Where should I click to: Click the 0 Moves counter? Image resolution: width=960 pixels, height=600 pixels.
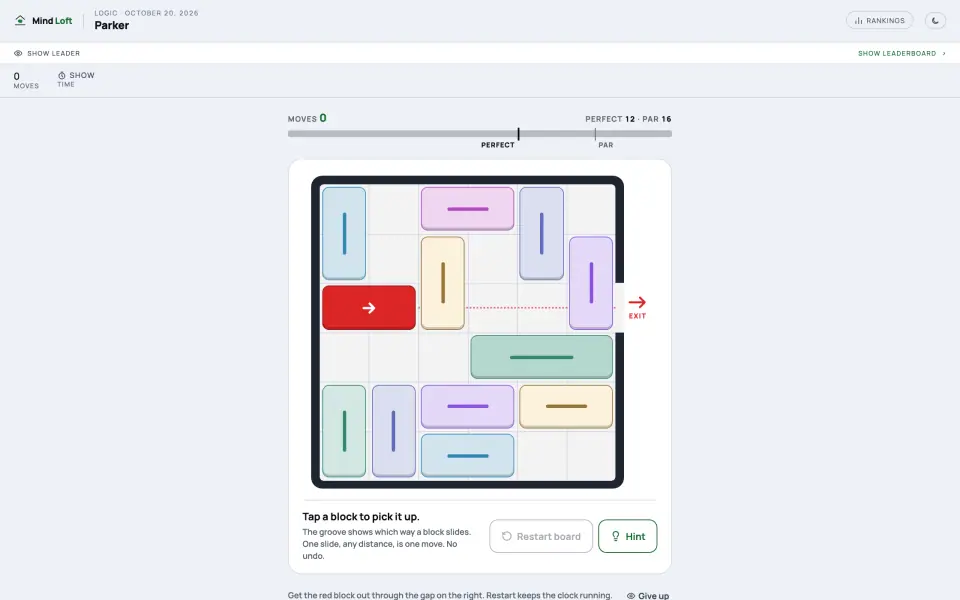click(x=26, y=80)
